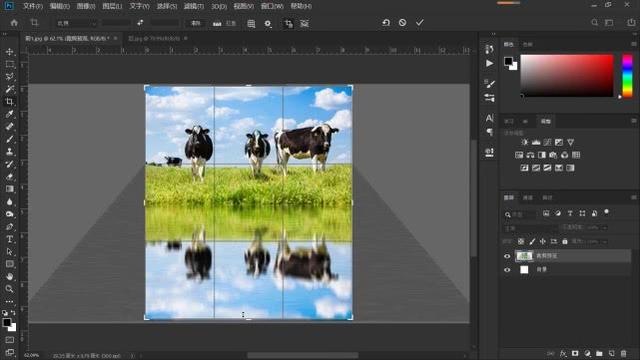
Task: Commit the crop with the checkmark
Action: coord(420,23)
